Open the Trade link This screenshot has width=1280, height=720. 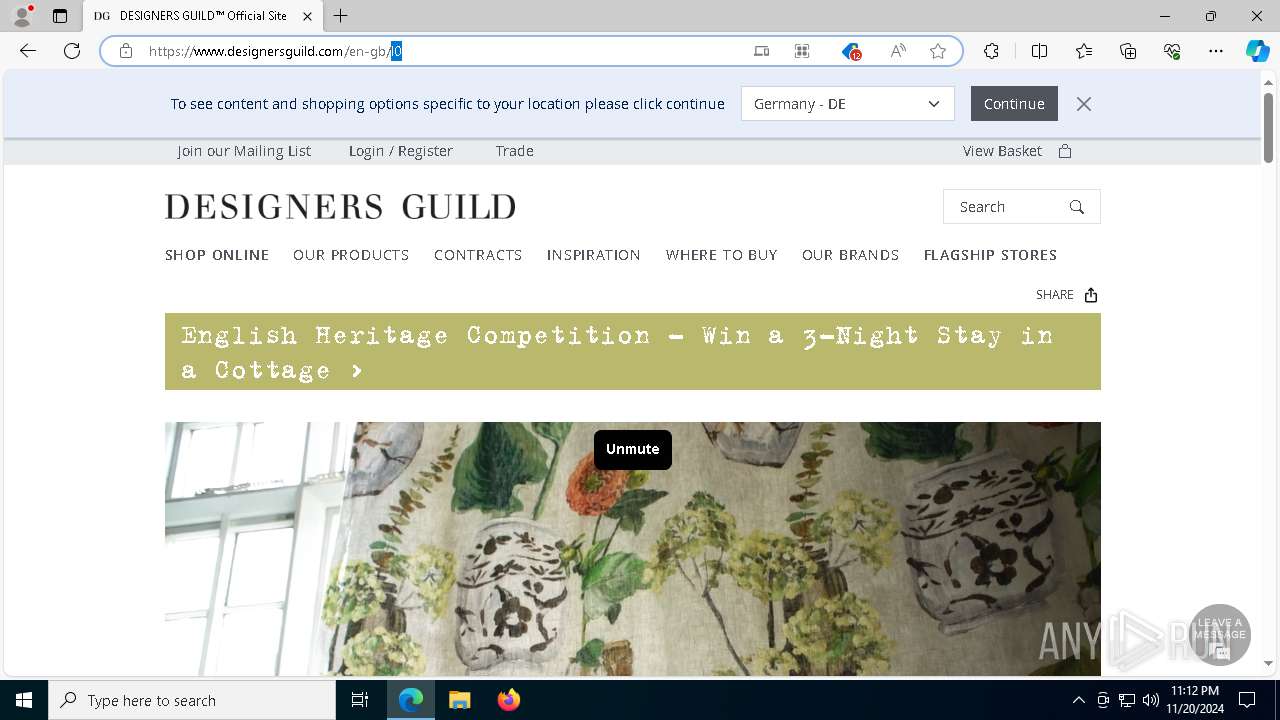514,151
